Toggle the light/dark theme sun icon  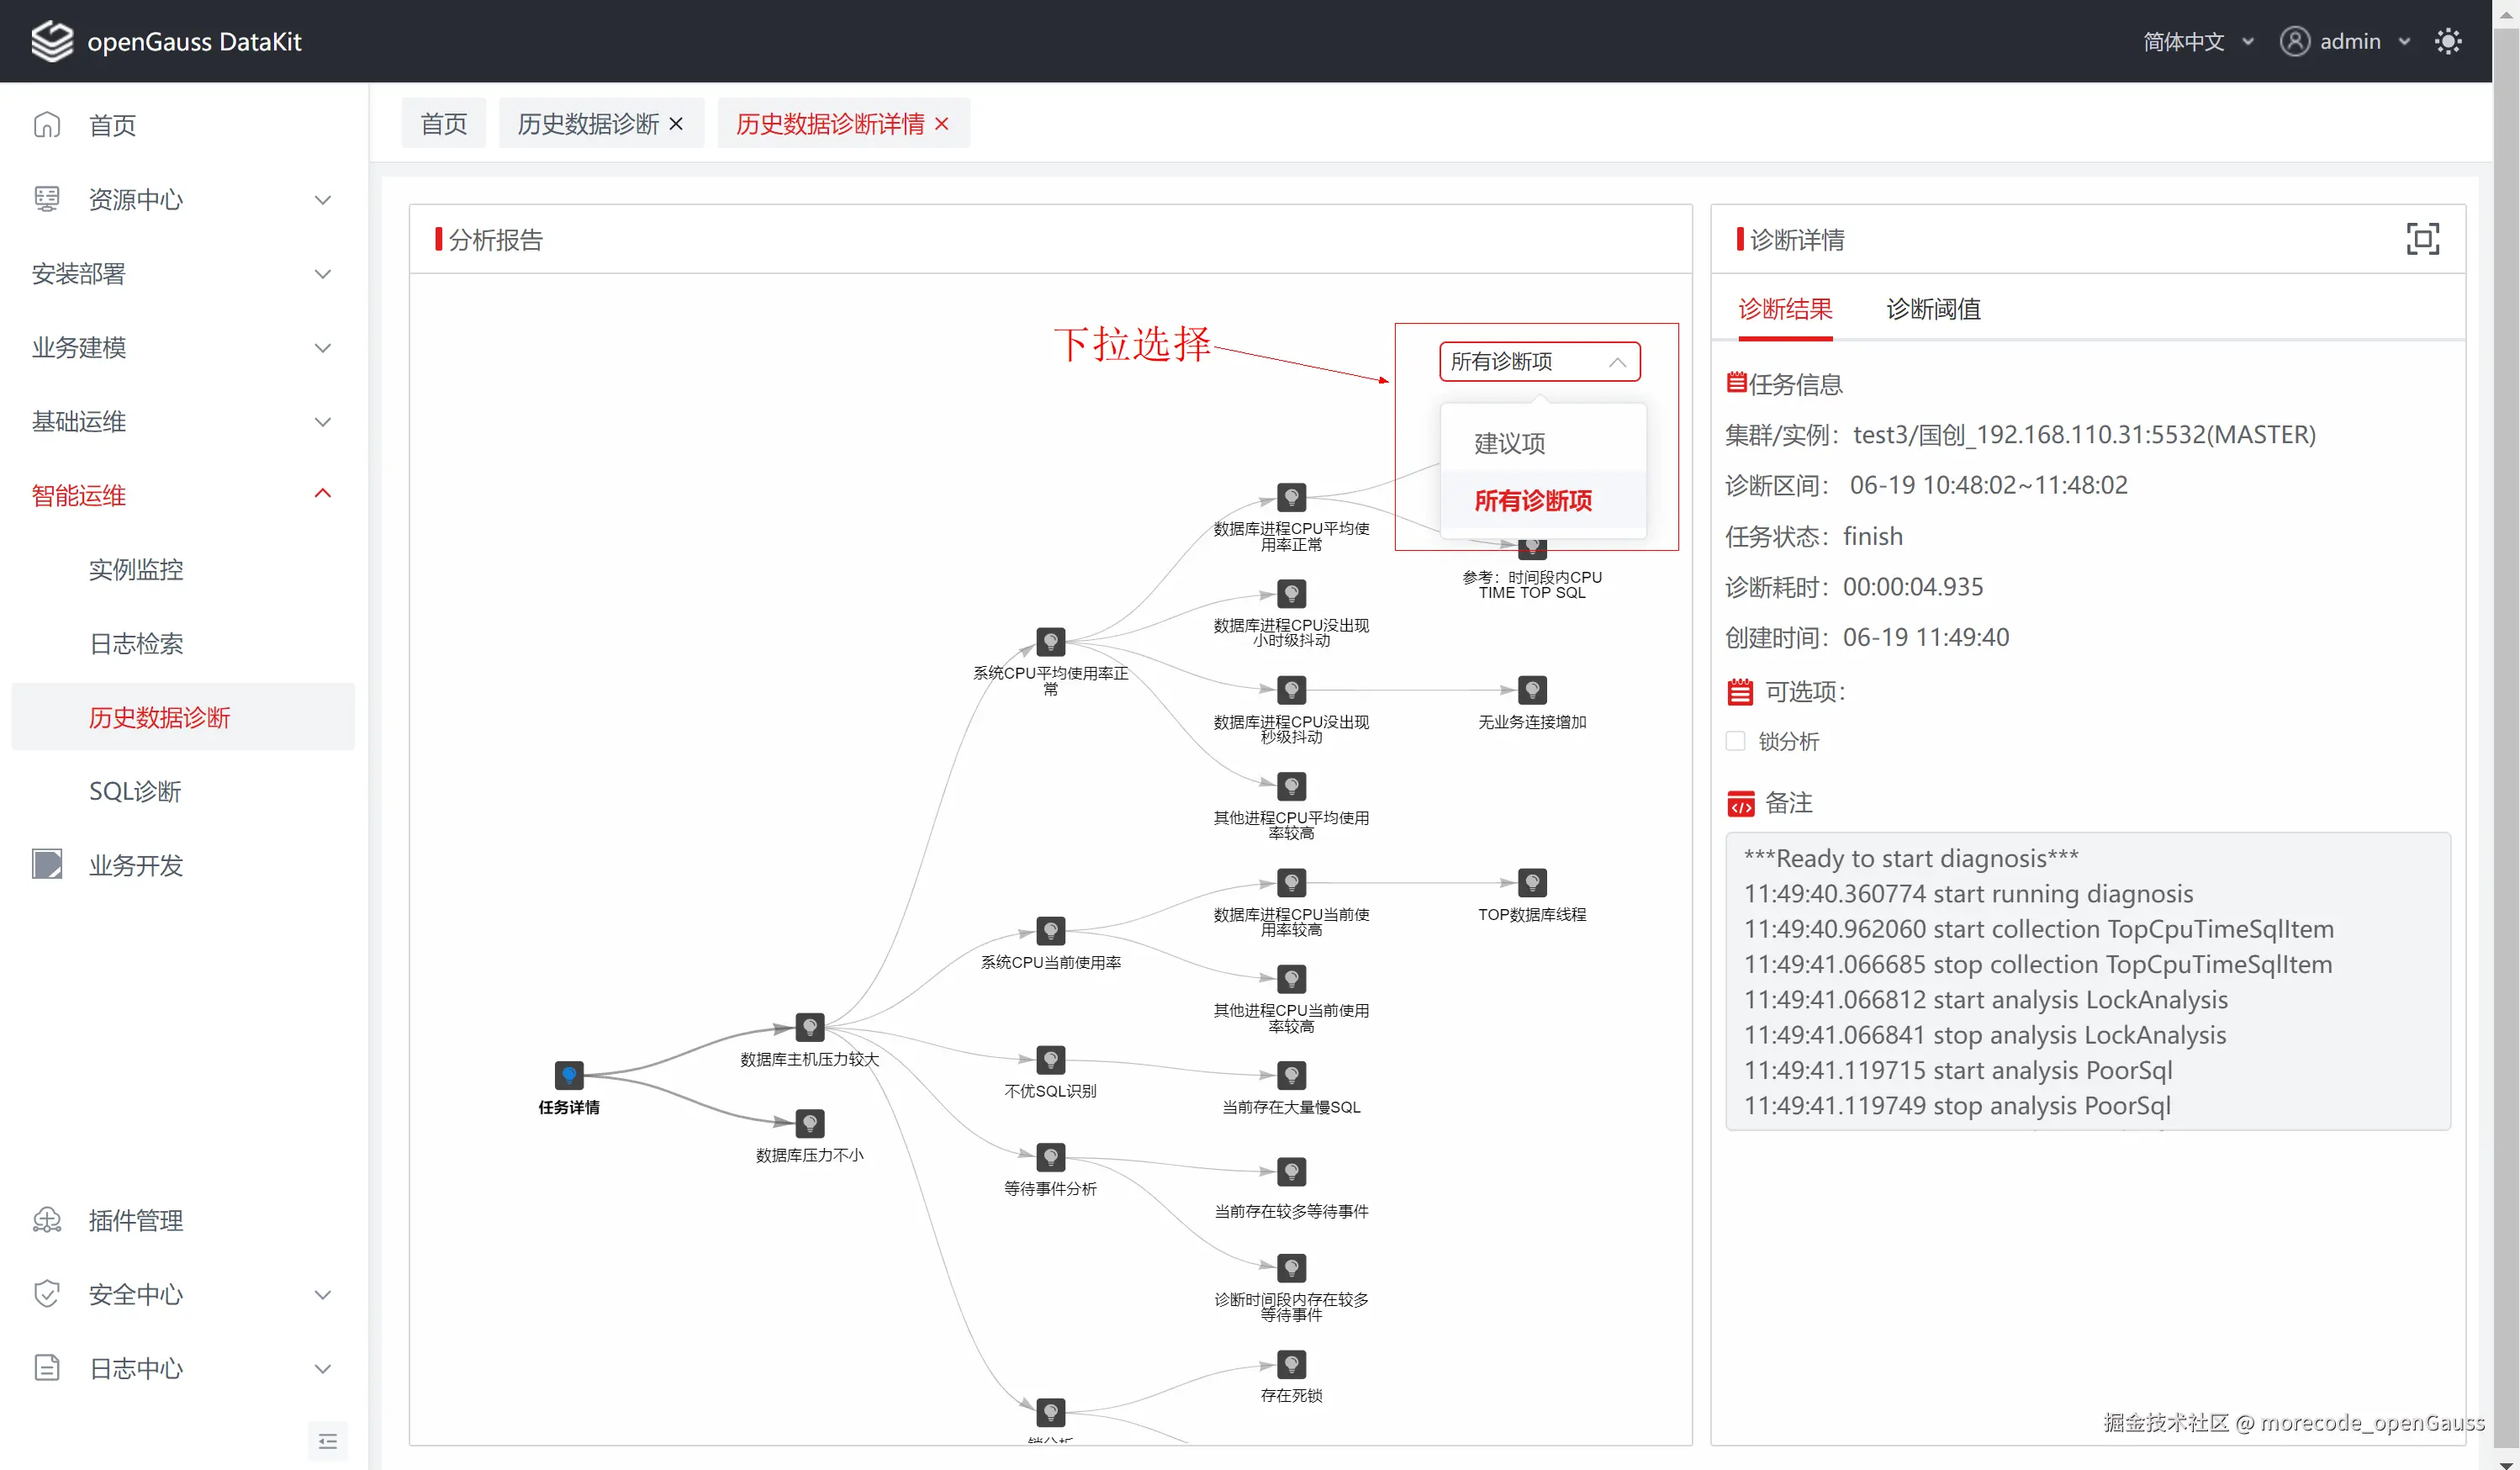pos(2447,41)
